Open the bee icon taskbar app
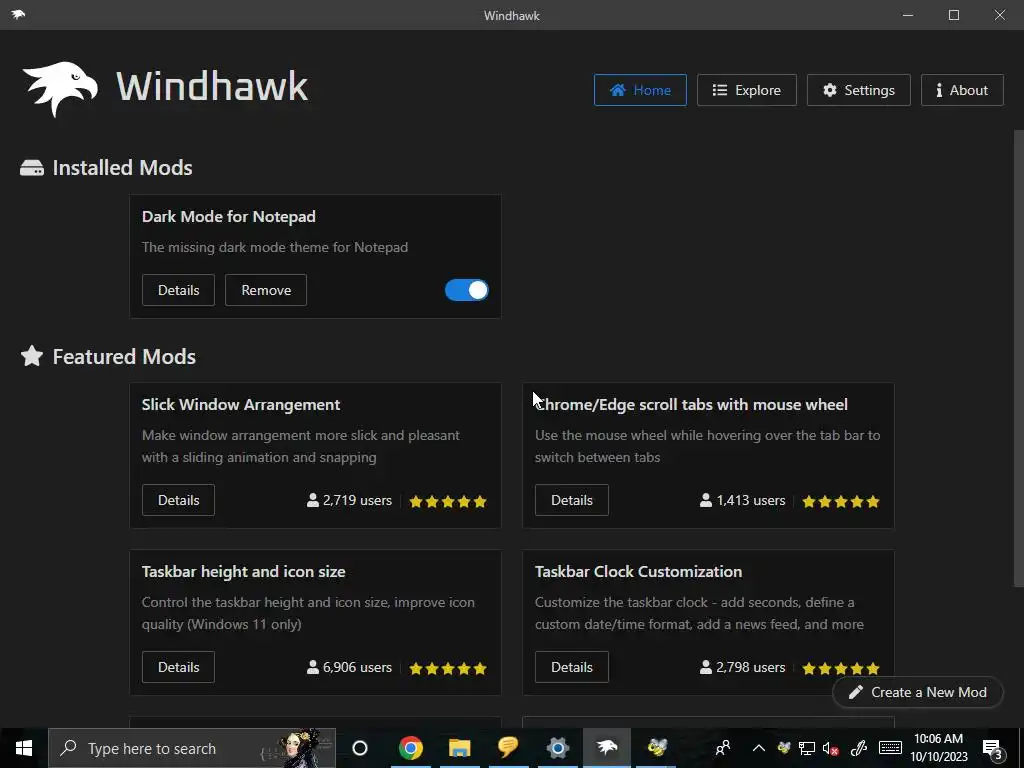The width and height of the screenshot is (1024, 768). [657, 746]
